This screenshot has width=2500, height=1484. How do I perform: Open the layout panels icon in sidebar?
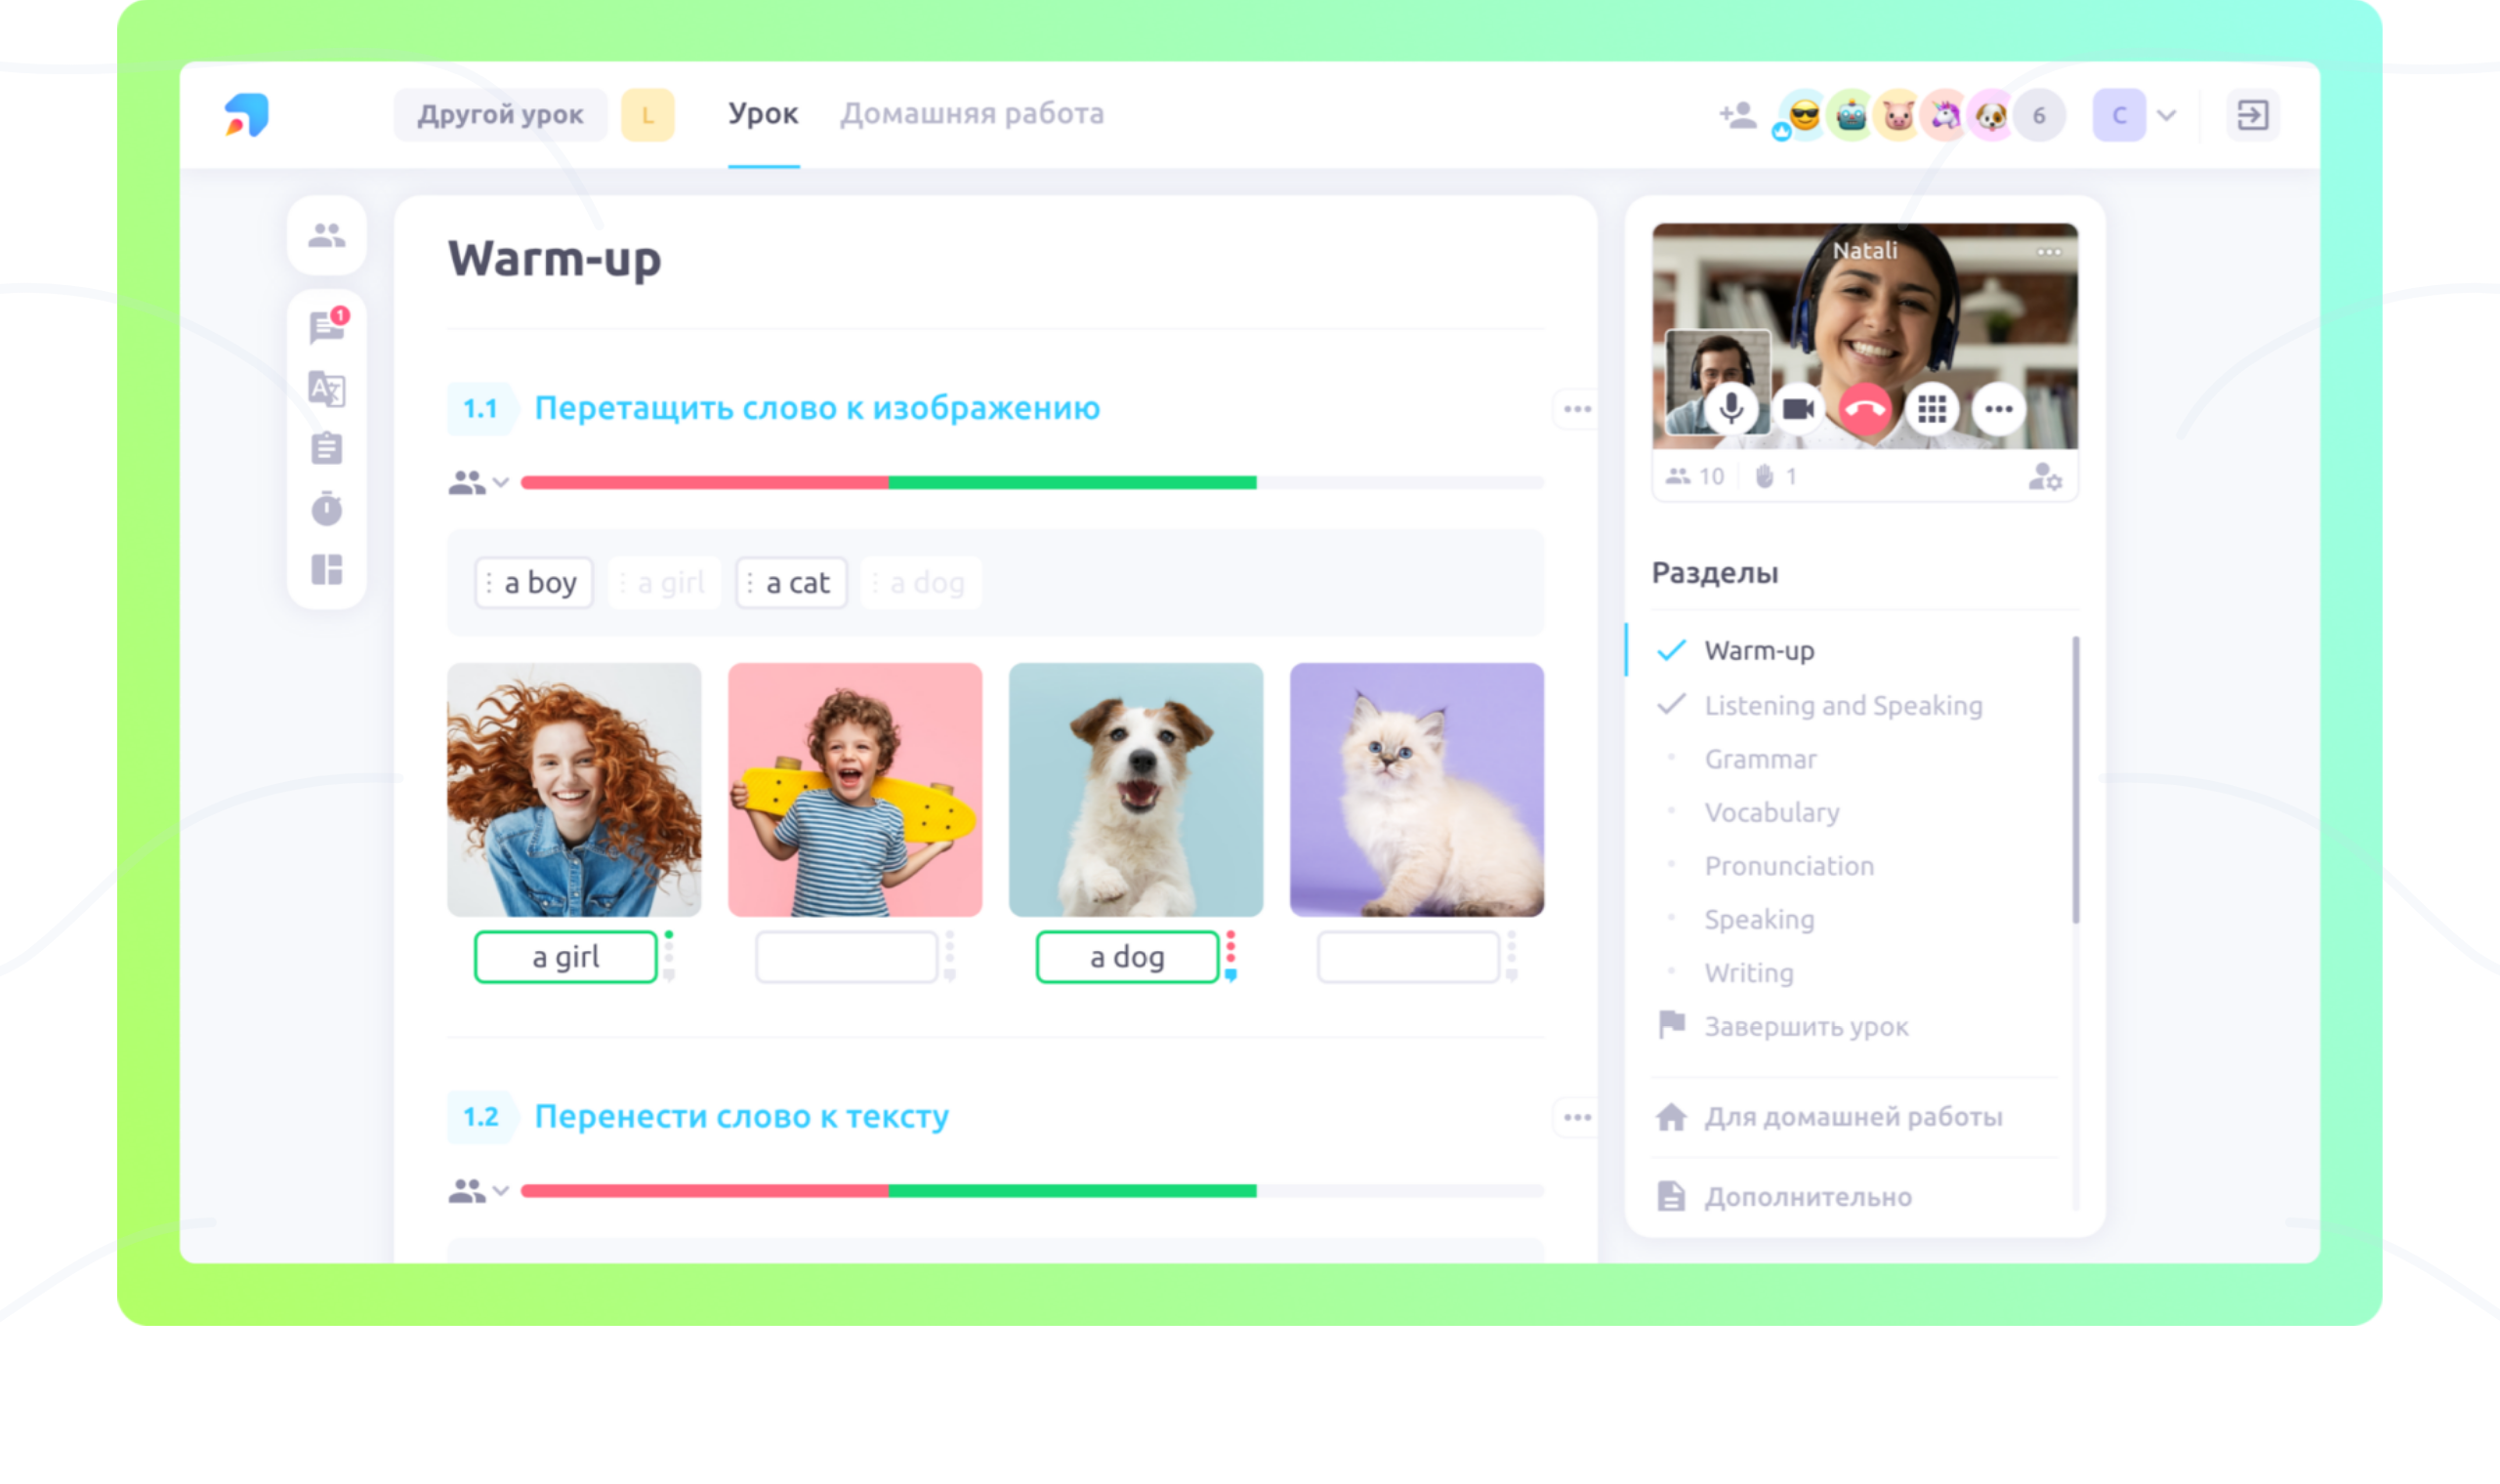pyautogui.click(x=327, y=570)
